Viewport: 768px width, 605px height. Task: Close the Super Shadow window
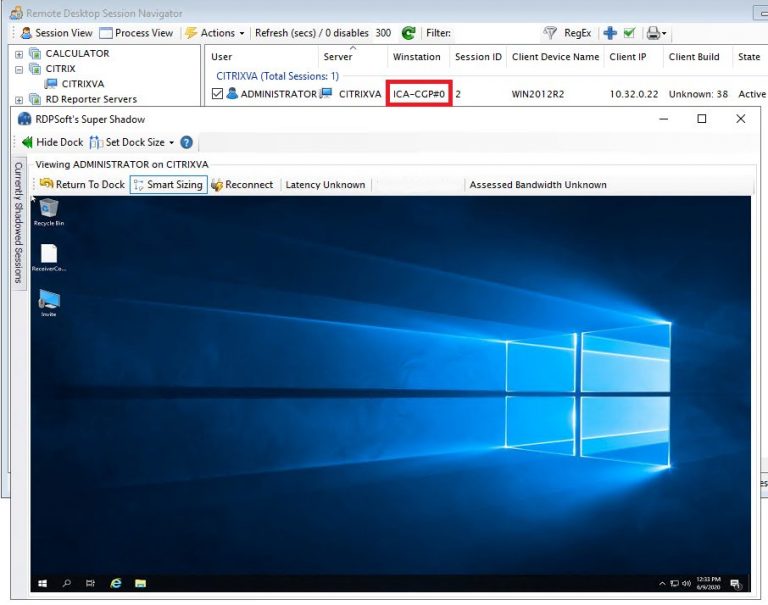(x=741, y=119)
